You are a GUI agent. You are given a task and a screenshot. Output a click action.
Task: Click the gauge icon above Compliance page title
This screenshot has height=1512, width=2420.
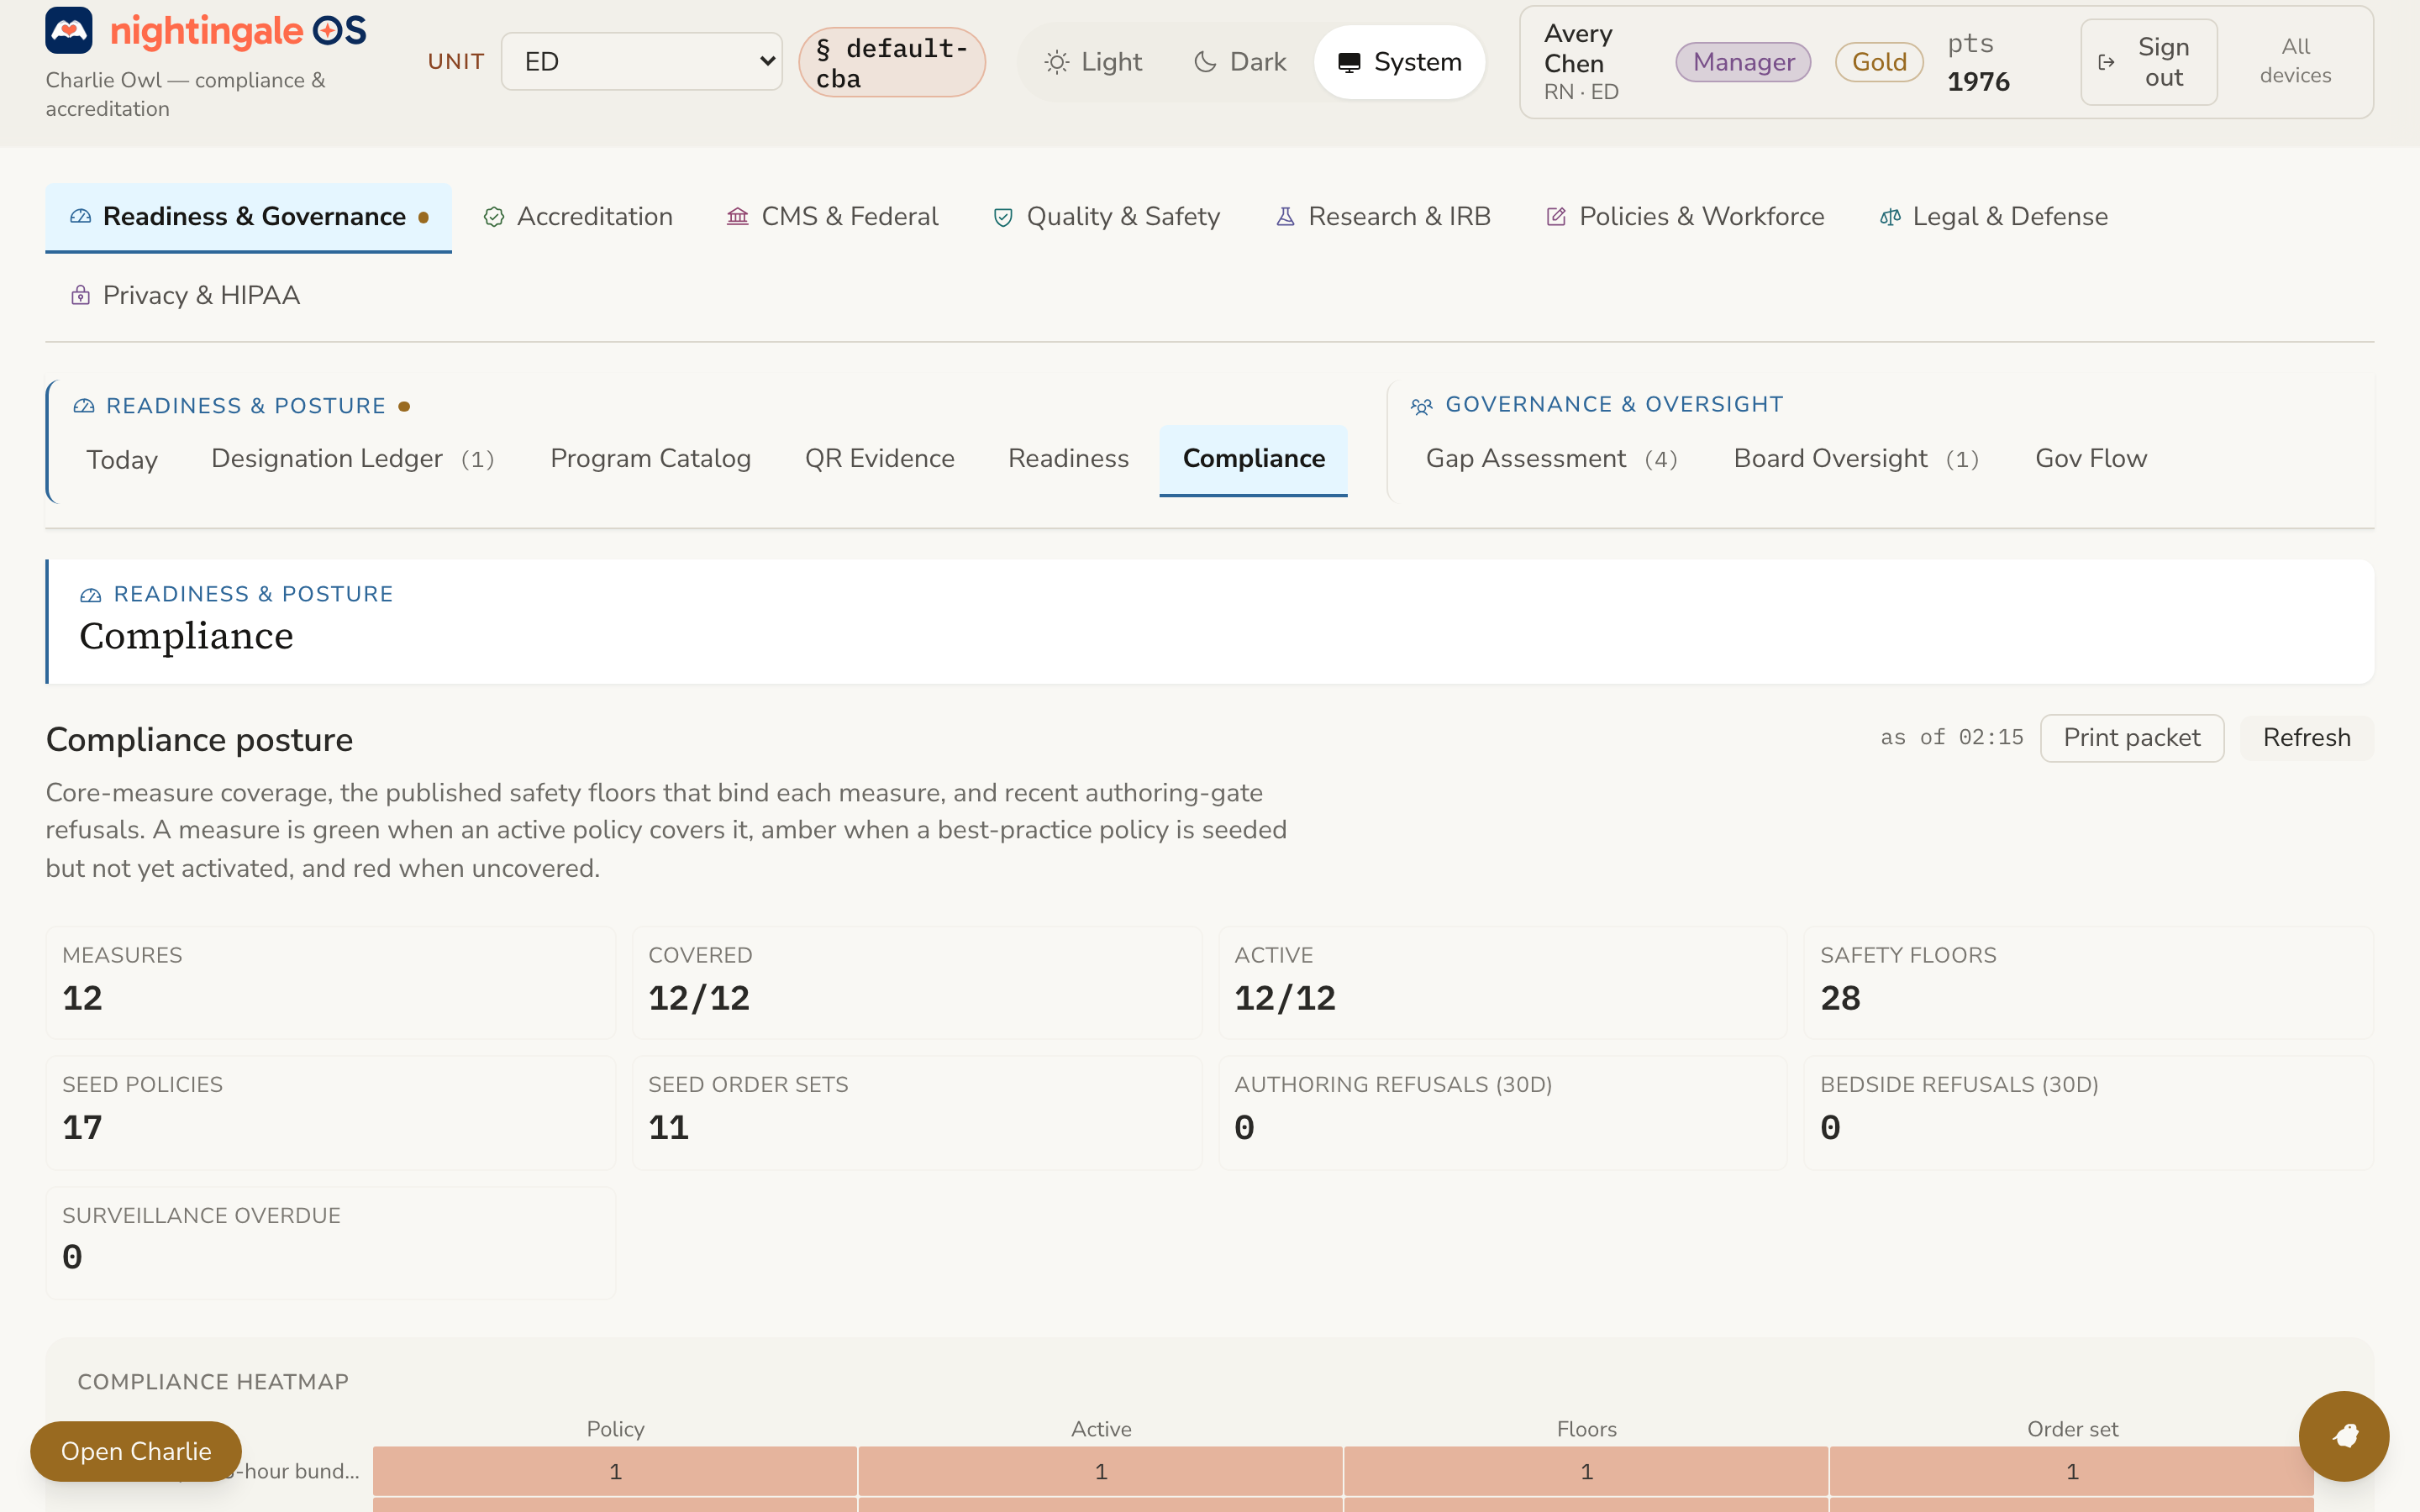point(91,595)
